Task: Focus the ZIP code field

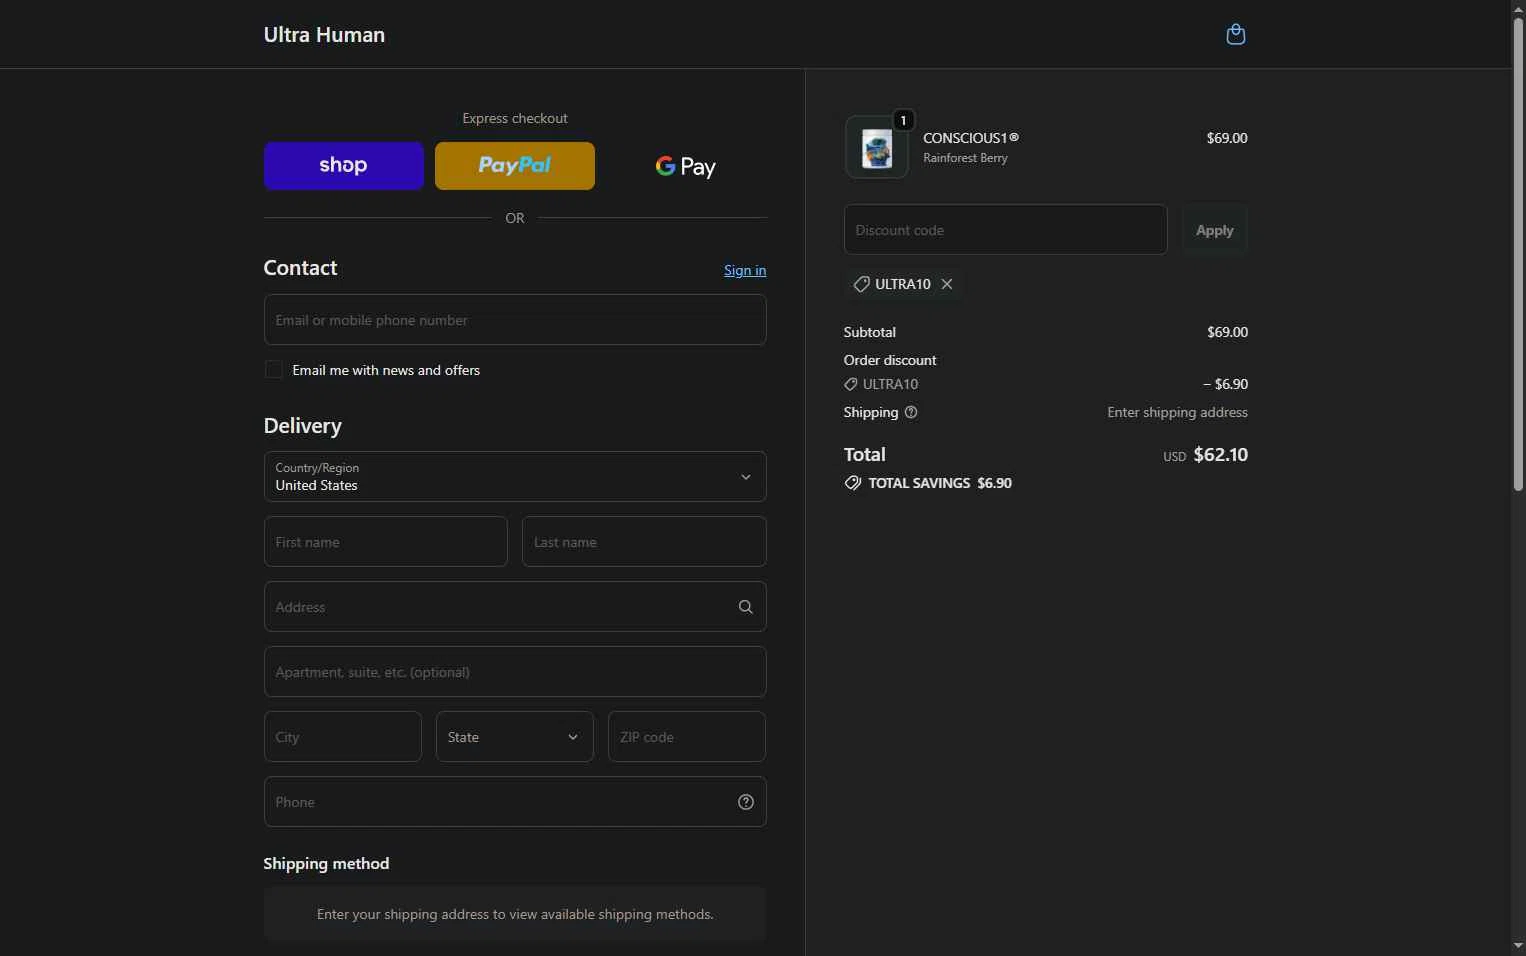Action: coord(687,737)
